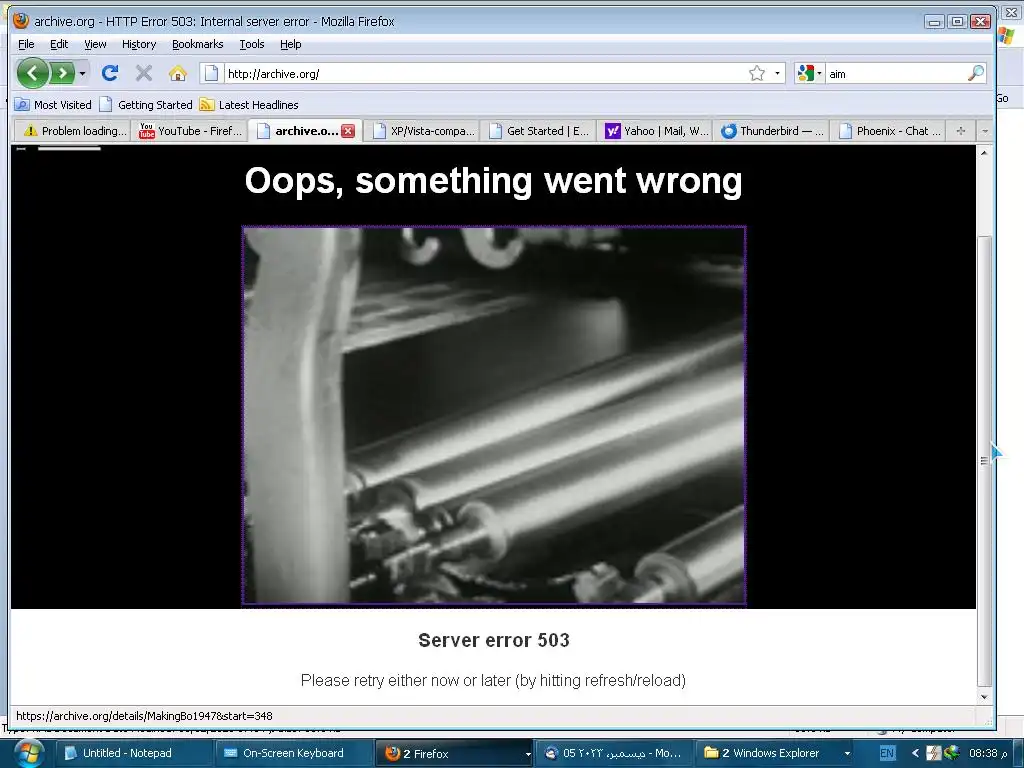Image resolution: width=1024 pixels, height=768 pixels.
Task: Click the page scrollbar up arrow
Action: [x=984, y=152]
